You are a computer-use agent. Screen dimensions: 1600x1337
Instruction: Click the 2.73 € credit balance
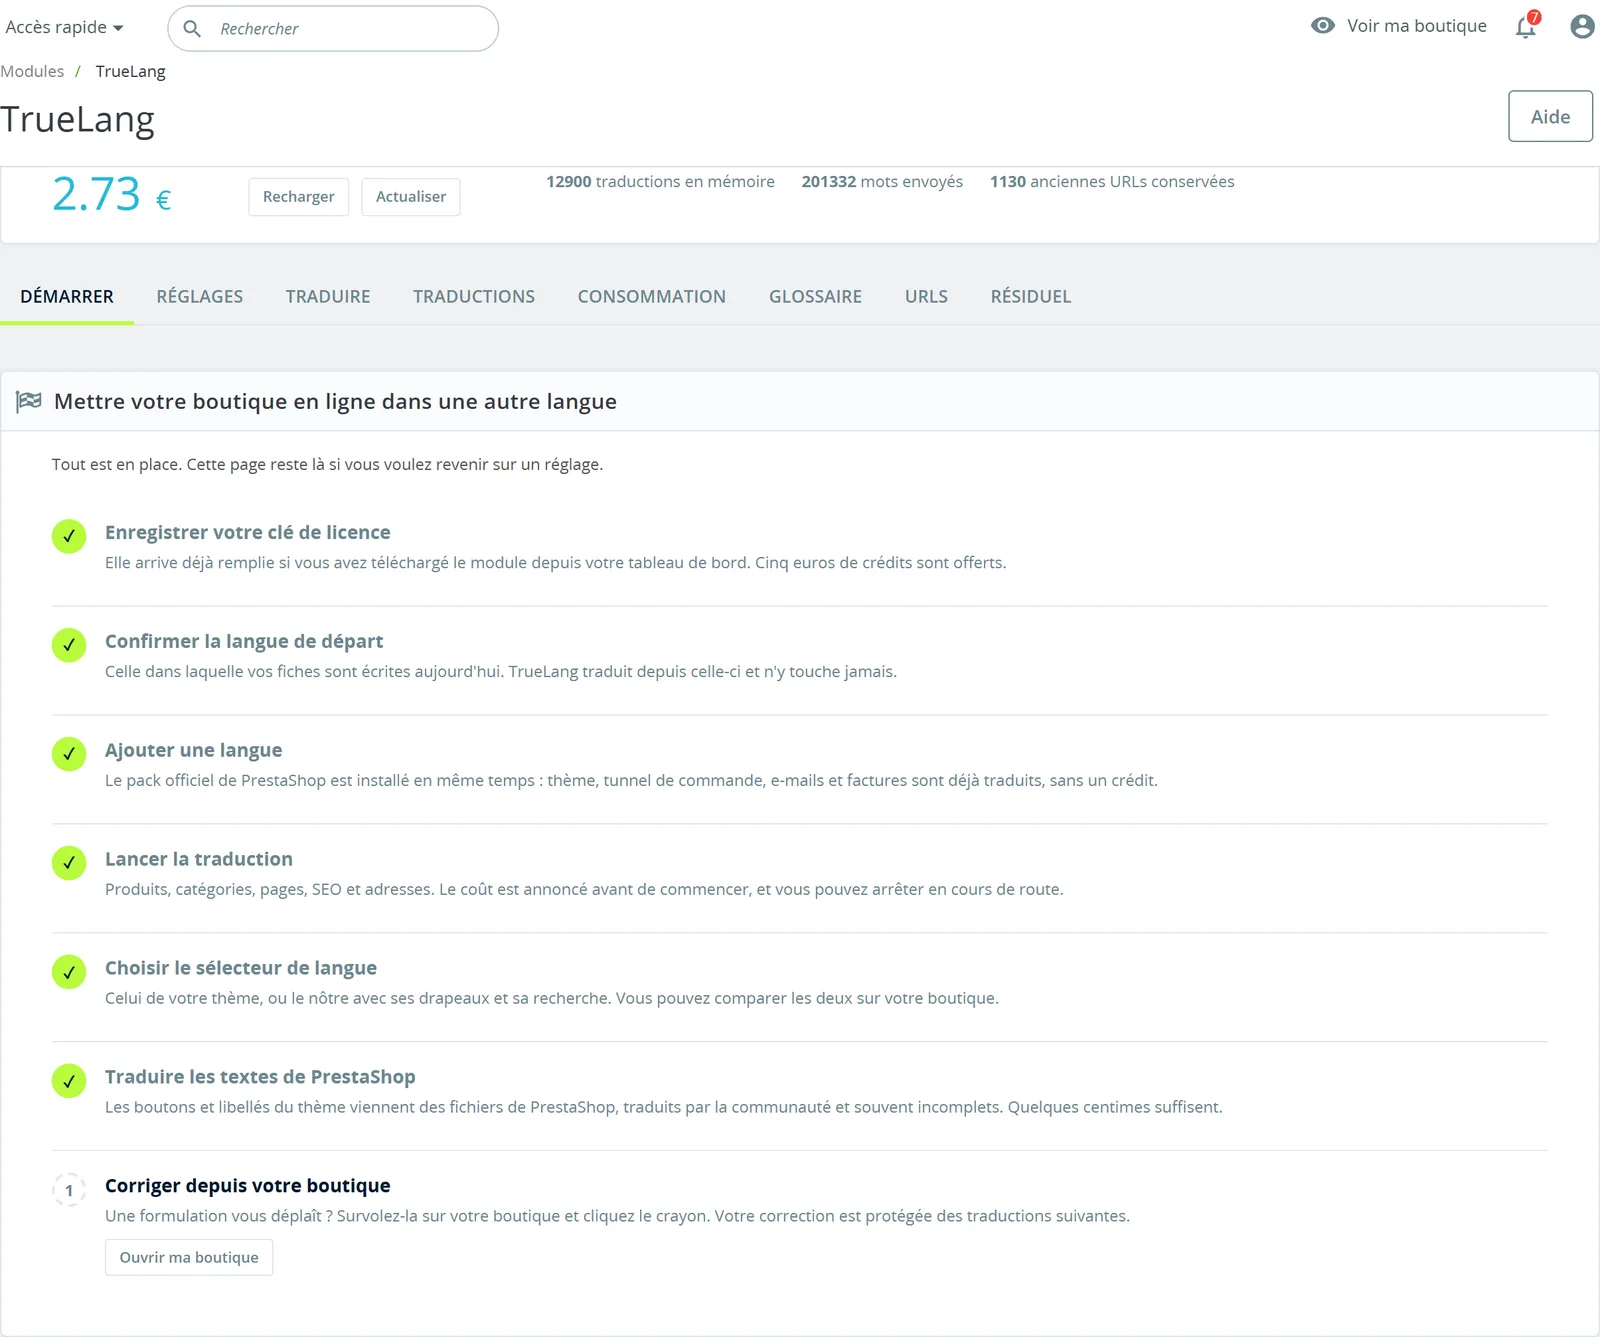(112, 194)
